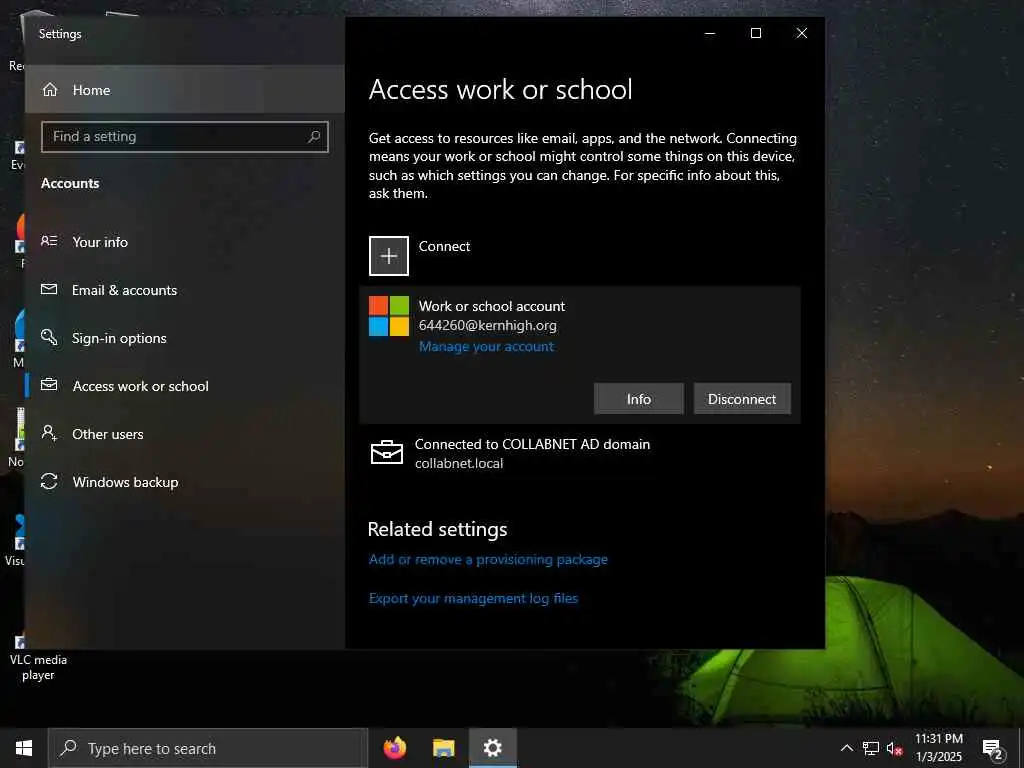Select the 644260@kernhigh.org account text

488,325
